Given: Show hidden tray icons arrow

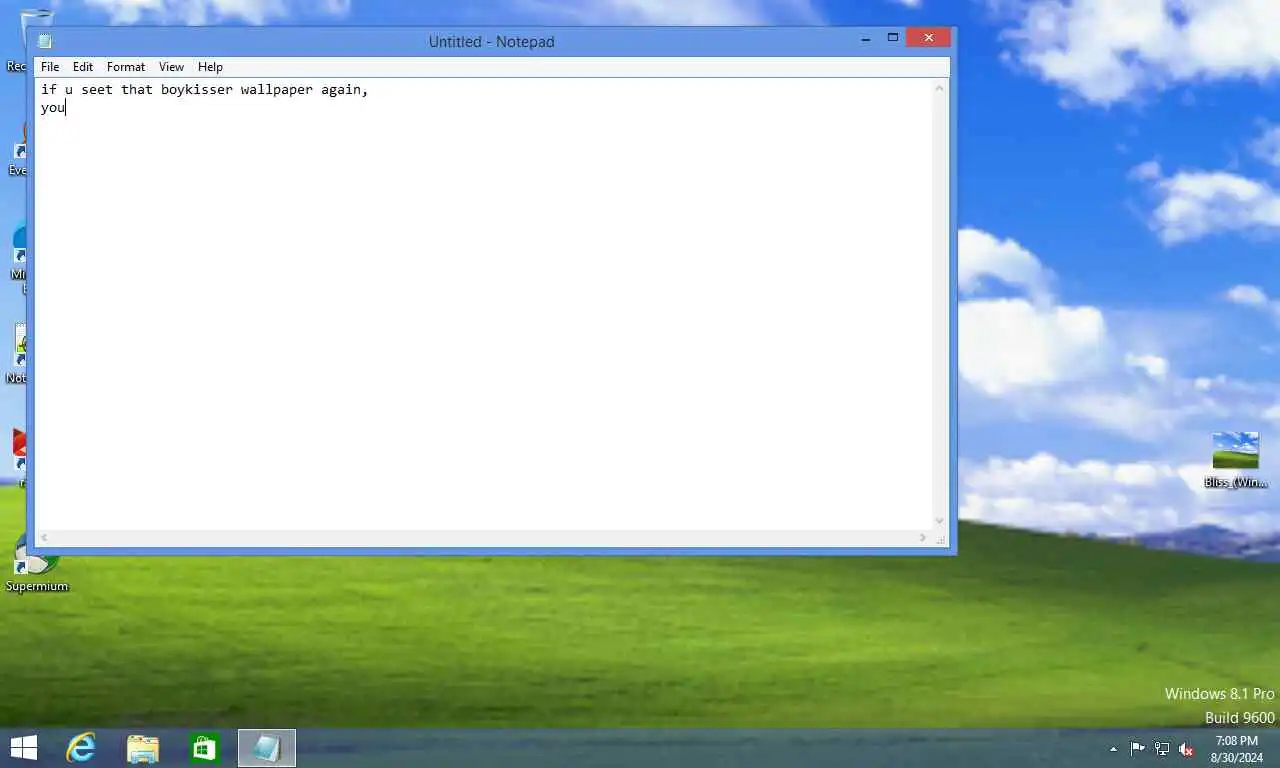Looking at the screenshot, I should click(1113, 749).
